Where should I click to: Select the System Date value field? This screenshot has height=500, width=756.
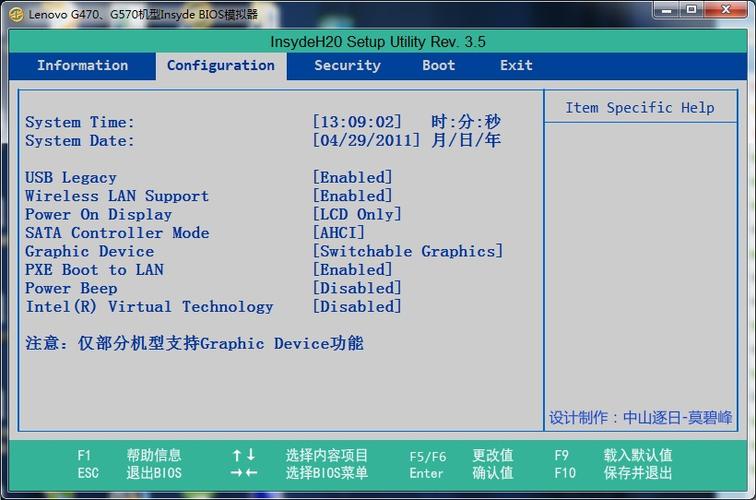pyautogui.click(x=367, y=141)
